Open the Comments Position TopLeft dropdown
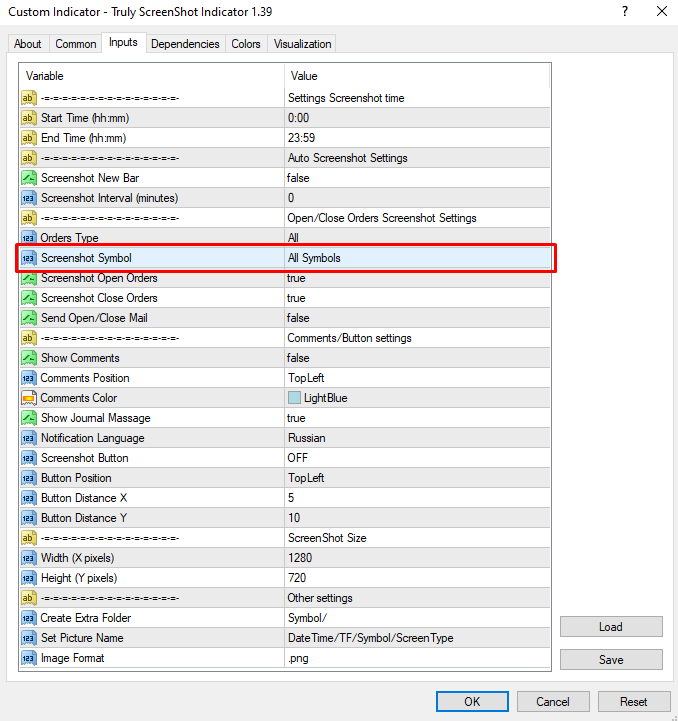678x721 pixels. [417, 378]
